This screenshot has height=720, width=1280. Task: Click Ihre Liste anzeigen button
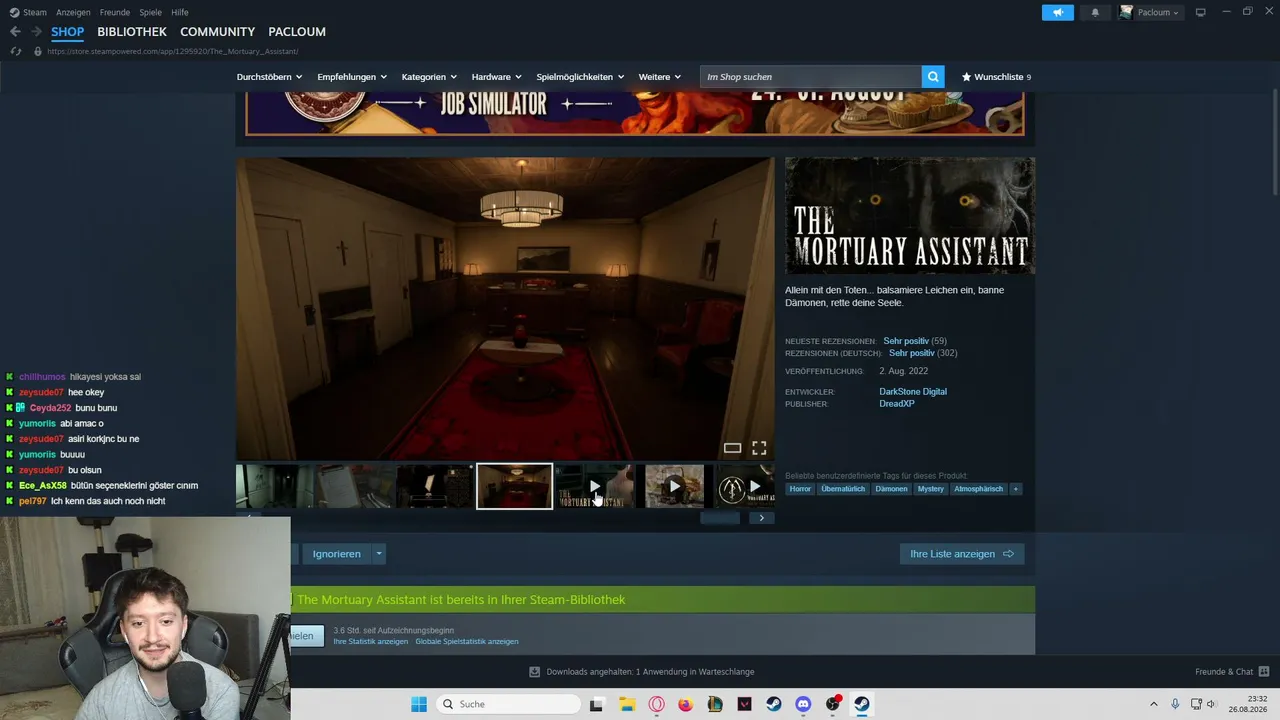tap(962, 554)
